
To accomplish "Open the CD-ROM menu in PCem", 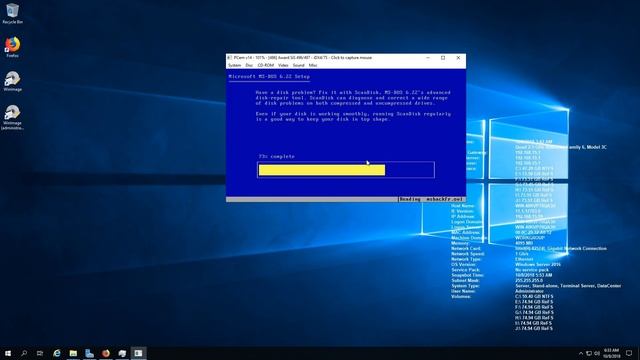I will tap(266, 65).
